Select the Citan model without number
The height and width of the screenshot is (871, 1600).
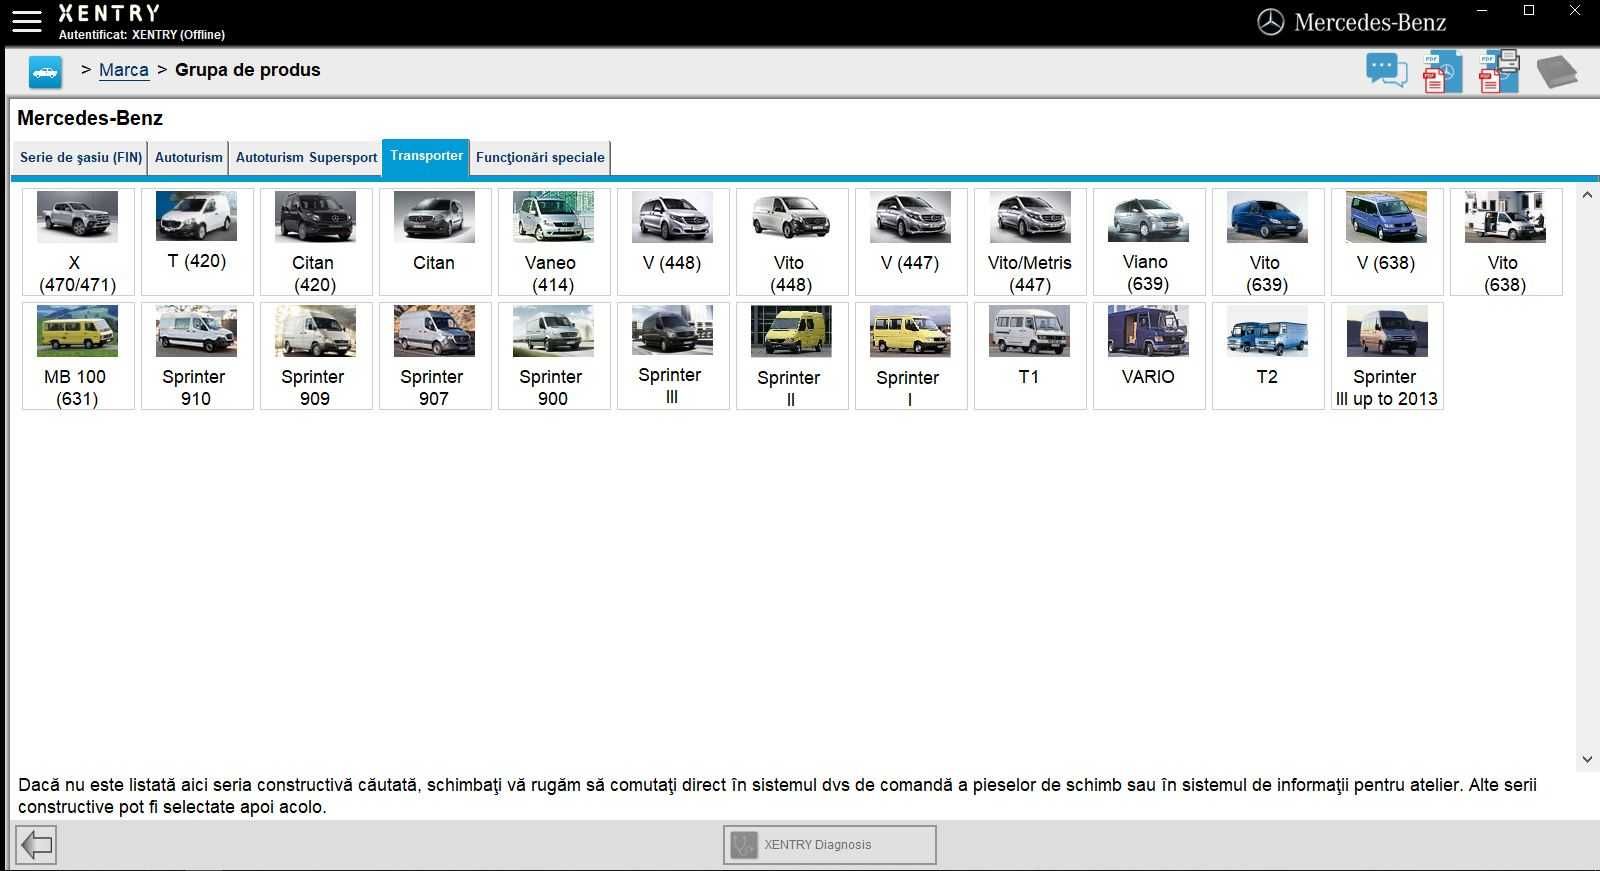(x=435, y=242)
